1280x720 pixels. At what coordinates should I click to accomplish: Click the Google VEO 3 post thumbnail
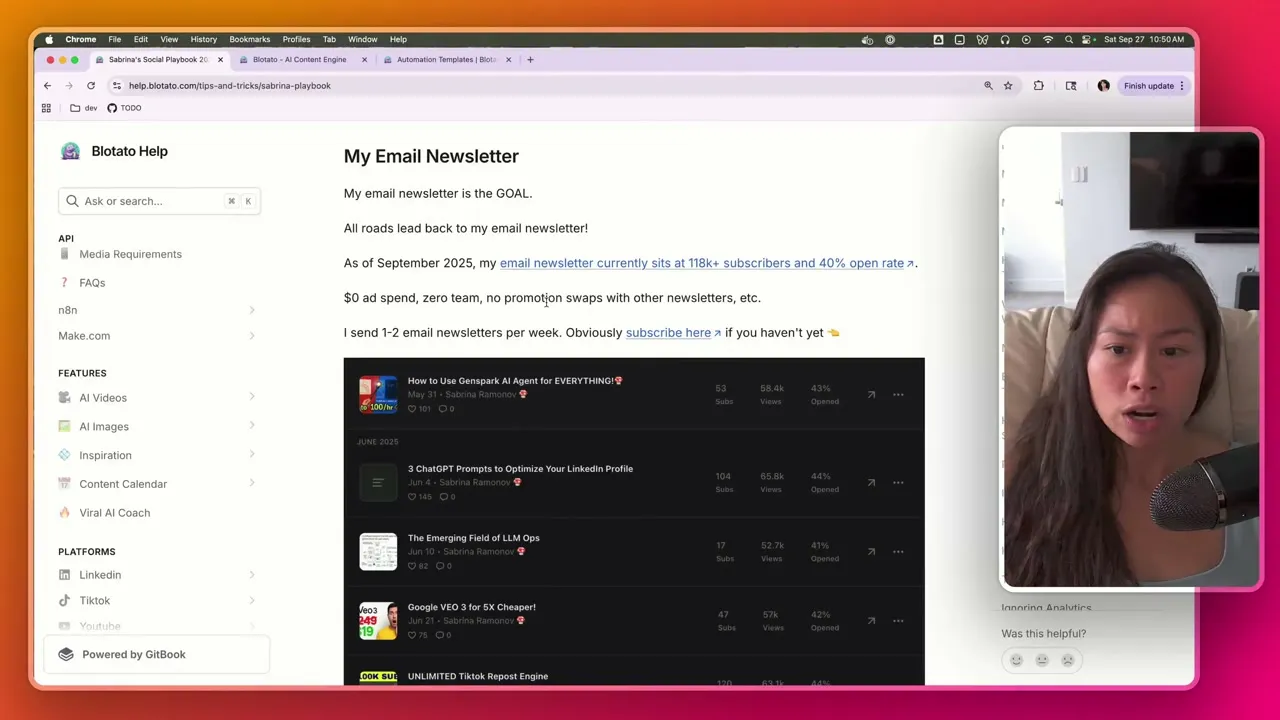[x=378, y=621]
